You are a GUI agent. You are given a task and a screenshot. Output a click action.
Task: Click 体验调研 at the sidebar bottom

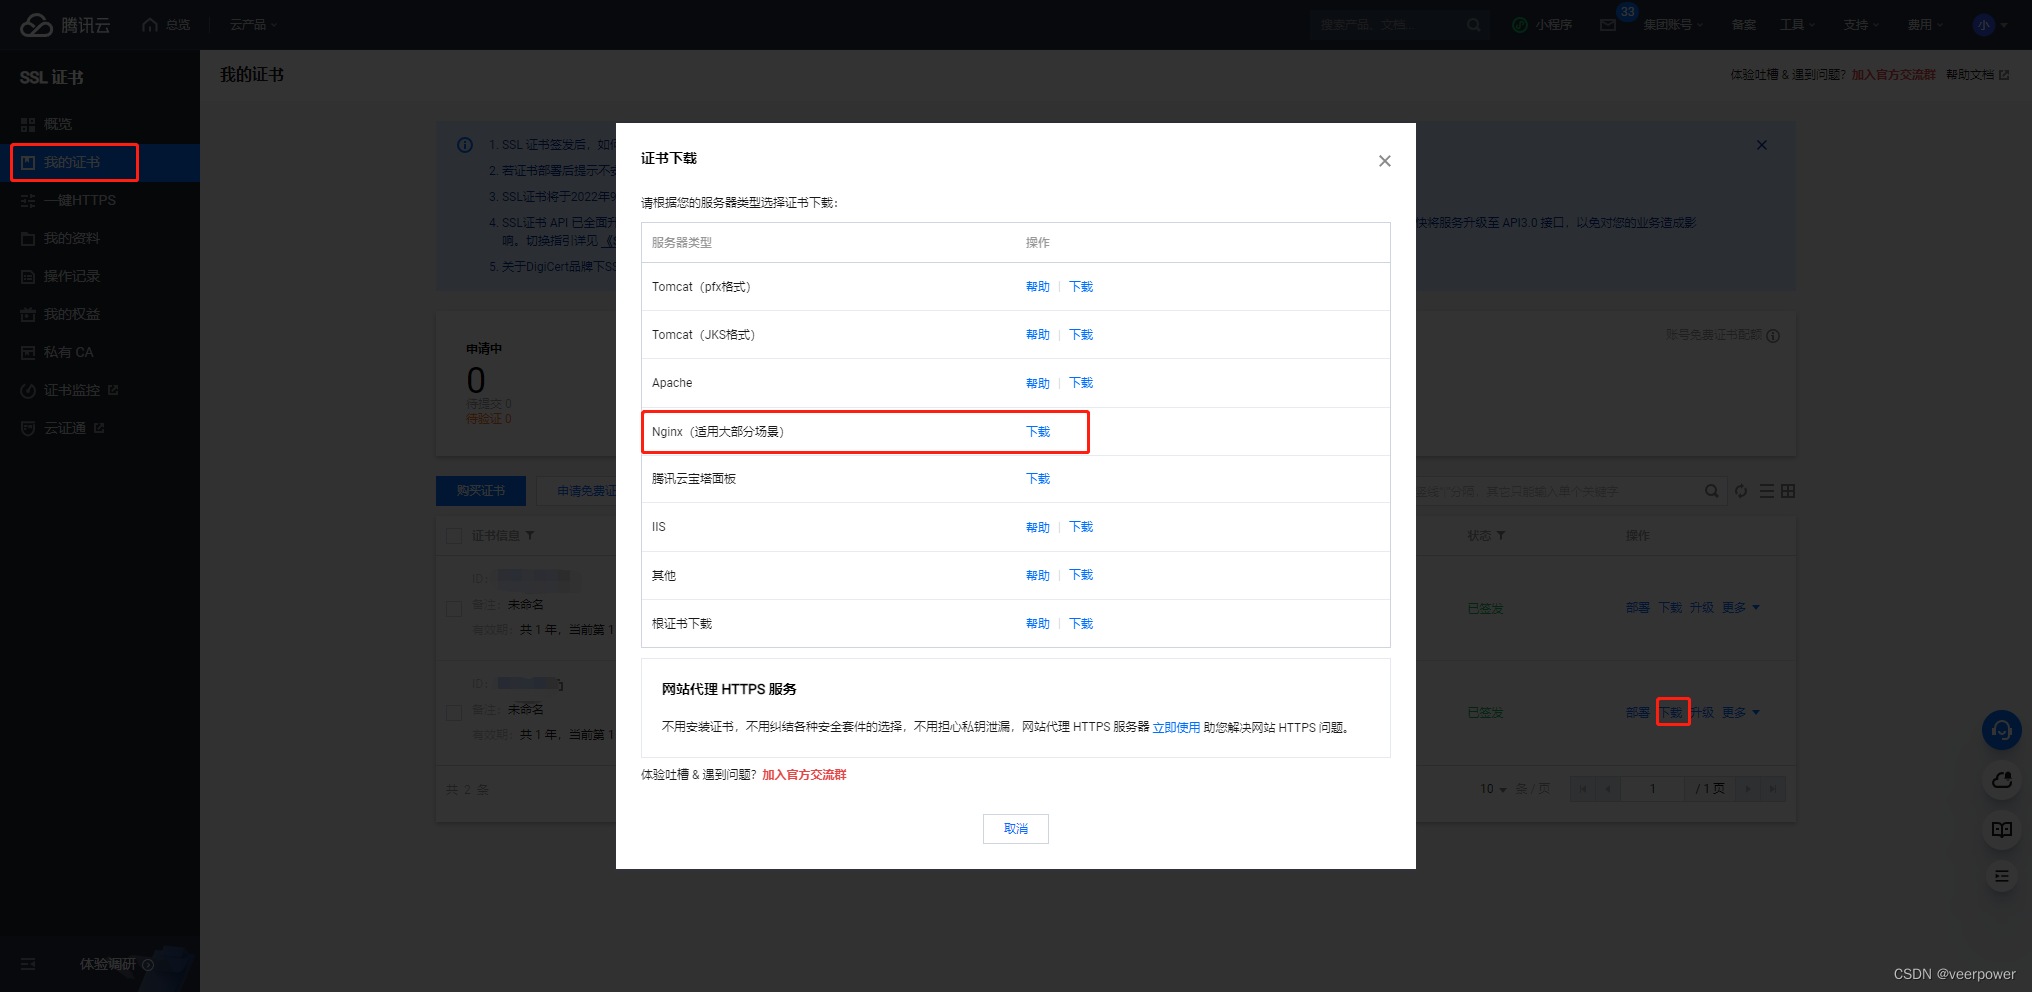[116, 964]
